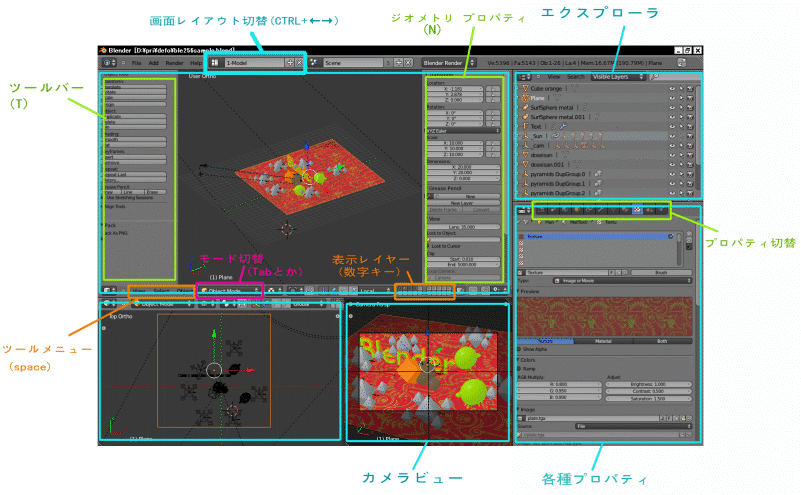Click the outliner search magnifier icon
801x495 pixels.
click(x=654, y=77)
